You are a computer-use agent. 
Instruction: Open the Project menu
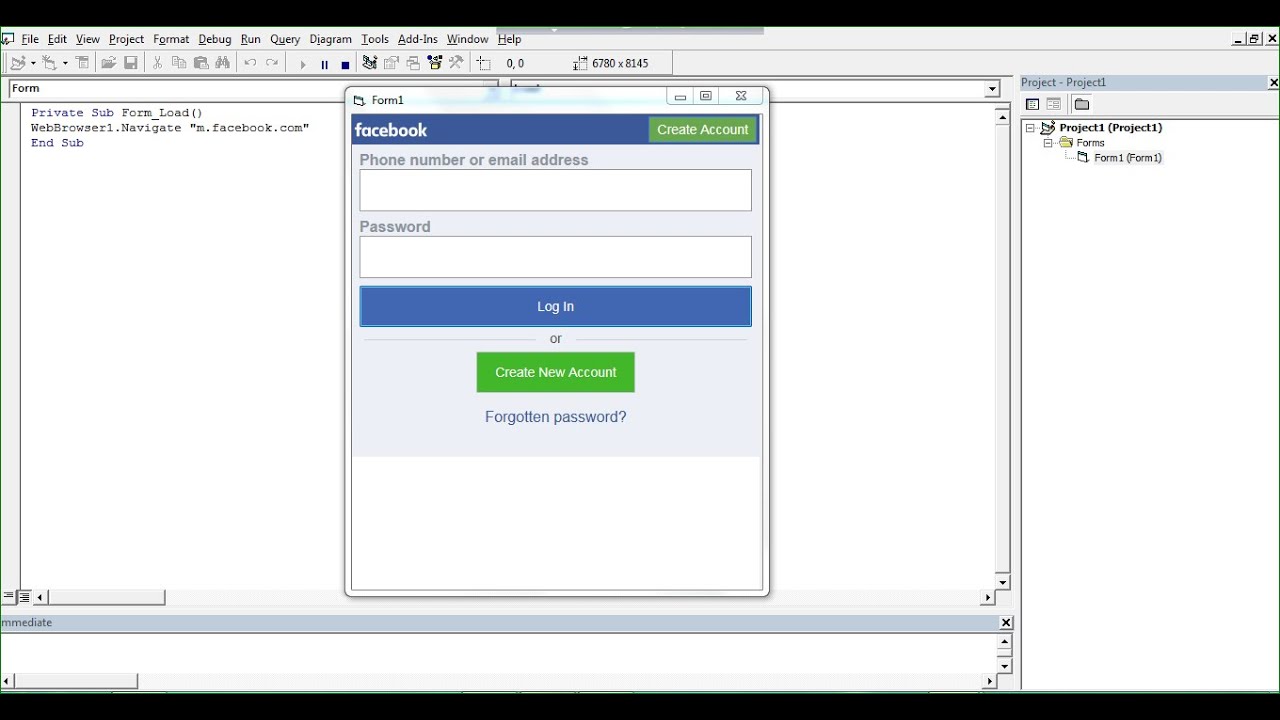[127, 39]
